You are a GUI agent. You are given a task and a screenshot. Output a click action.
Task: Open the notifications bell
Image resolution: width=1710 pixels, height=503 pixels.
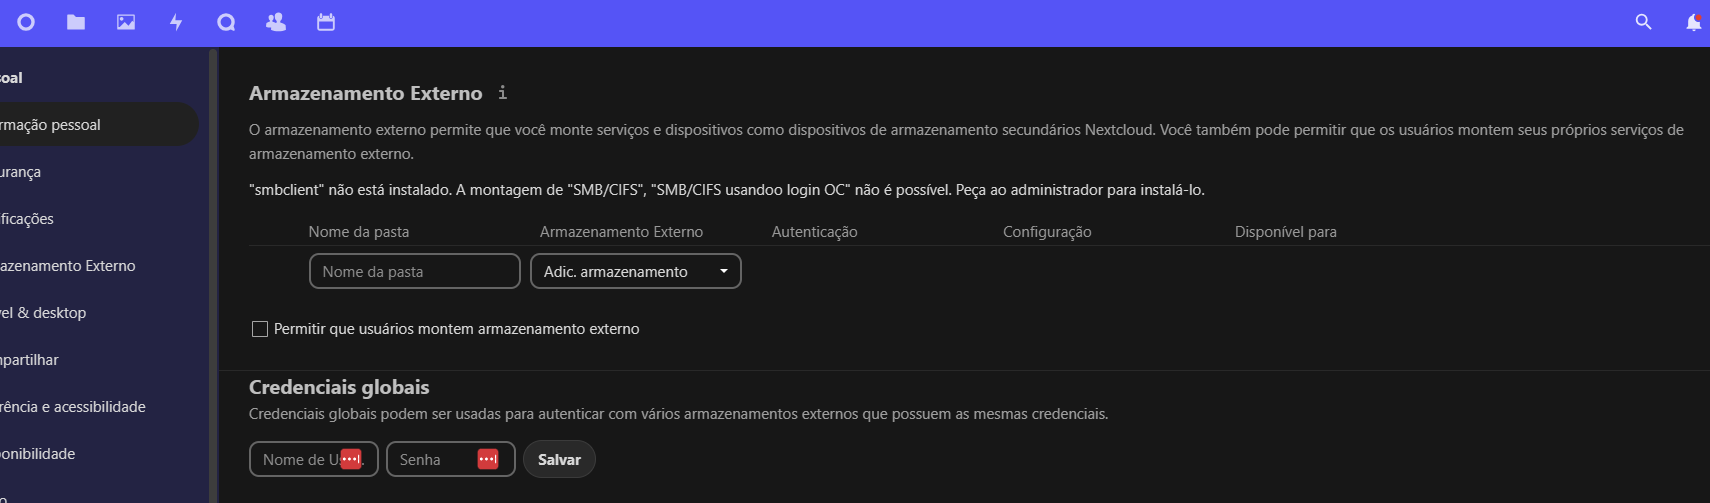pyautogui.click(x=1693, y=22)
